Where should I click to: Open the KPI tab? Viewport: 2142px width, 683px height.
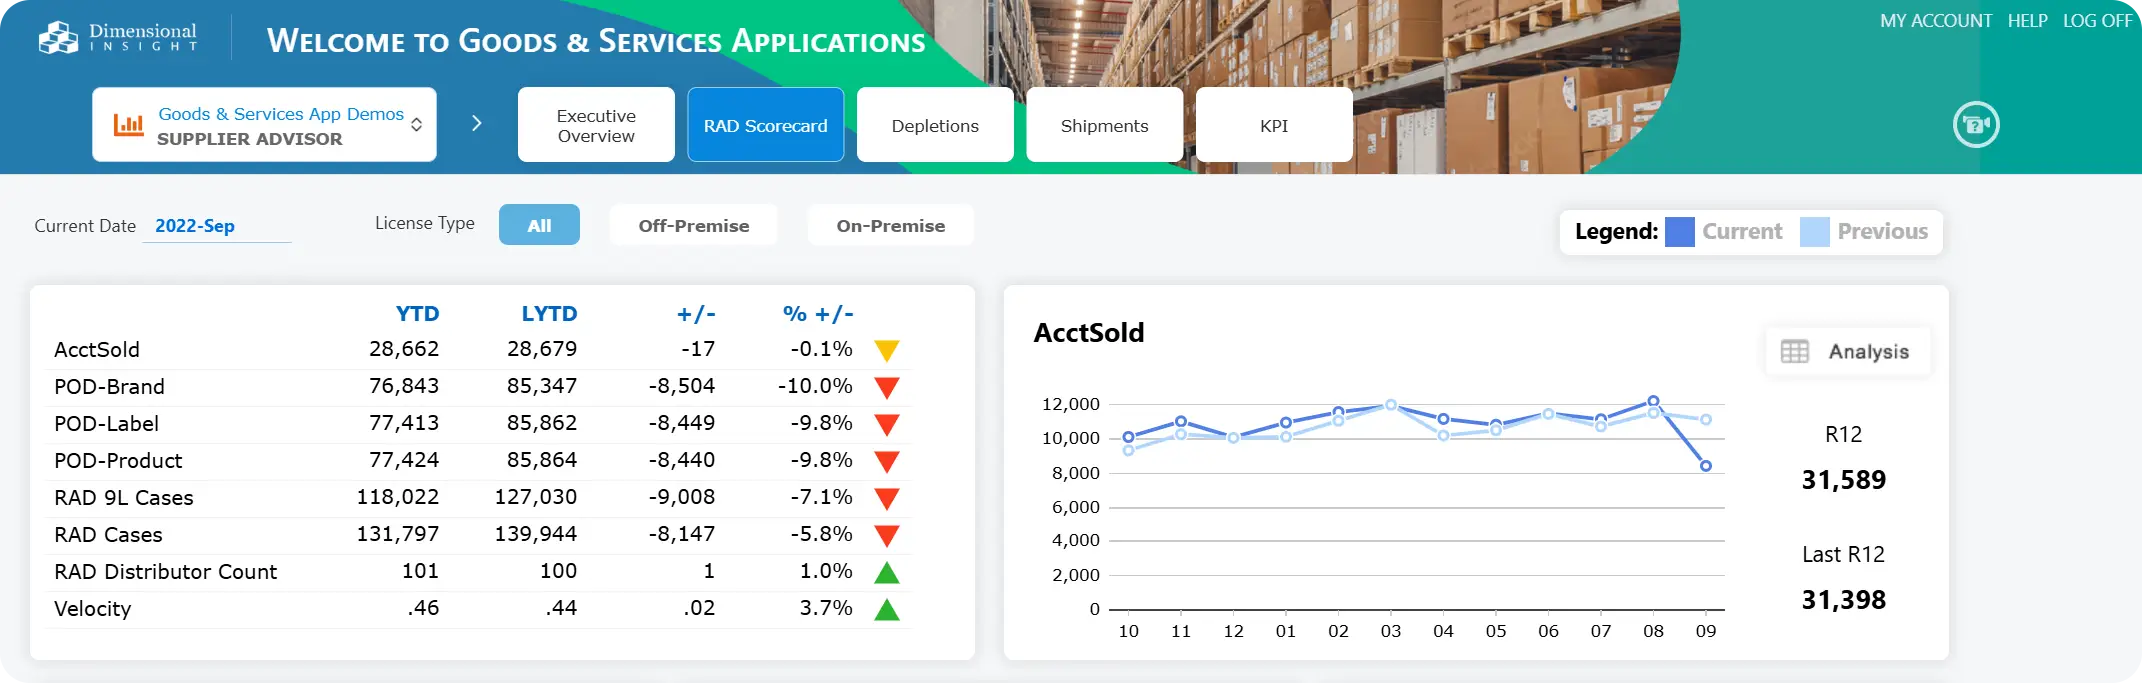tap(1274, 125)
